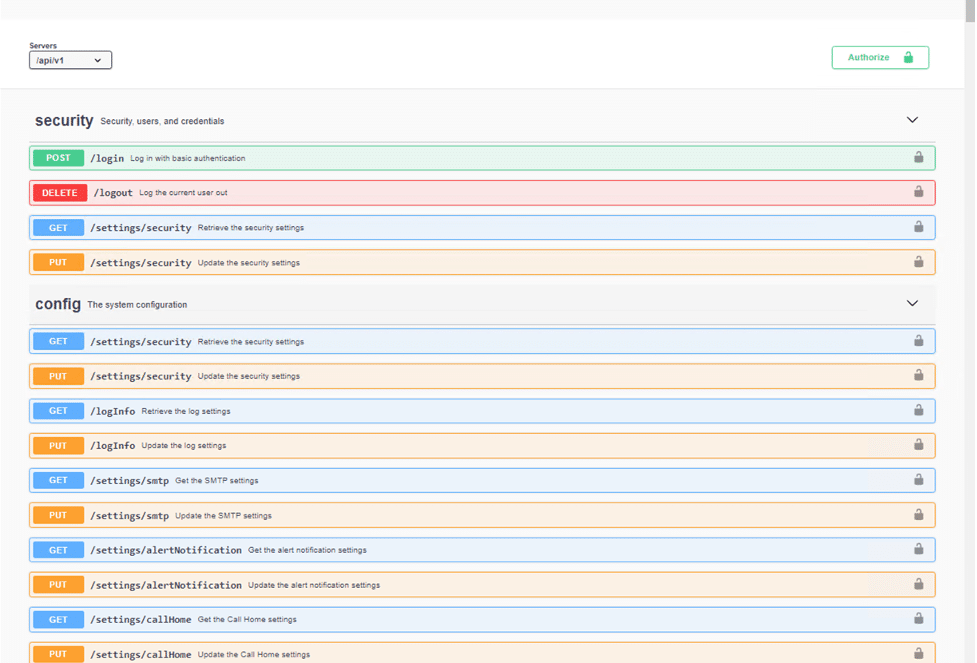Click the lock icon on PUT /logInfo row
Viewport: 977px width, 663px height.
(918, 444)
